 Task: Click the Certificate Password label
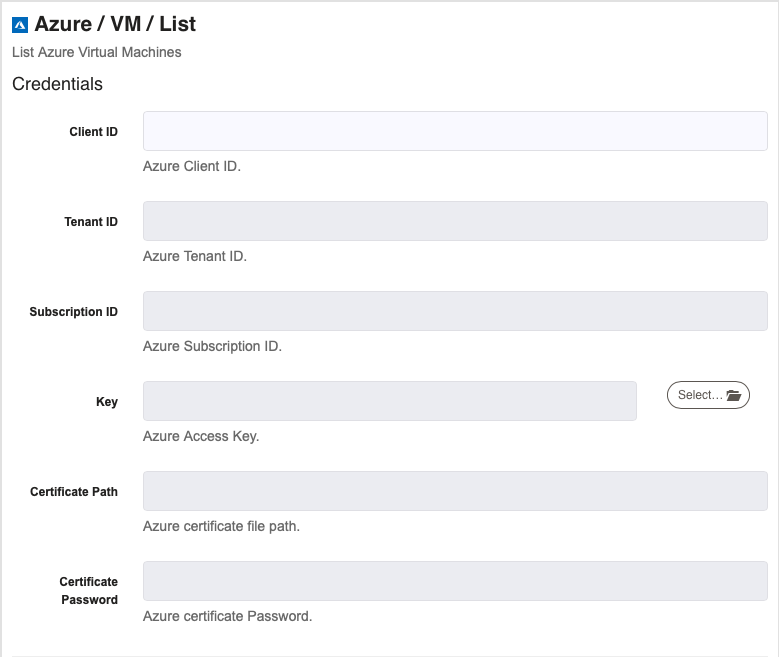click(x=89, y=590)
